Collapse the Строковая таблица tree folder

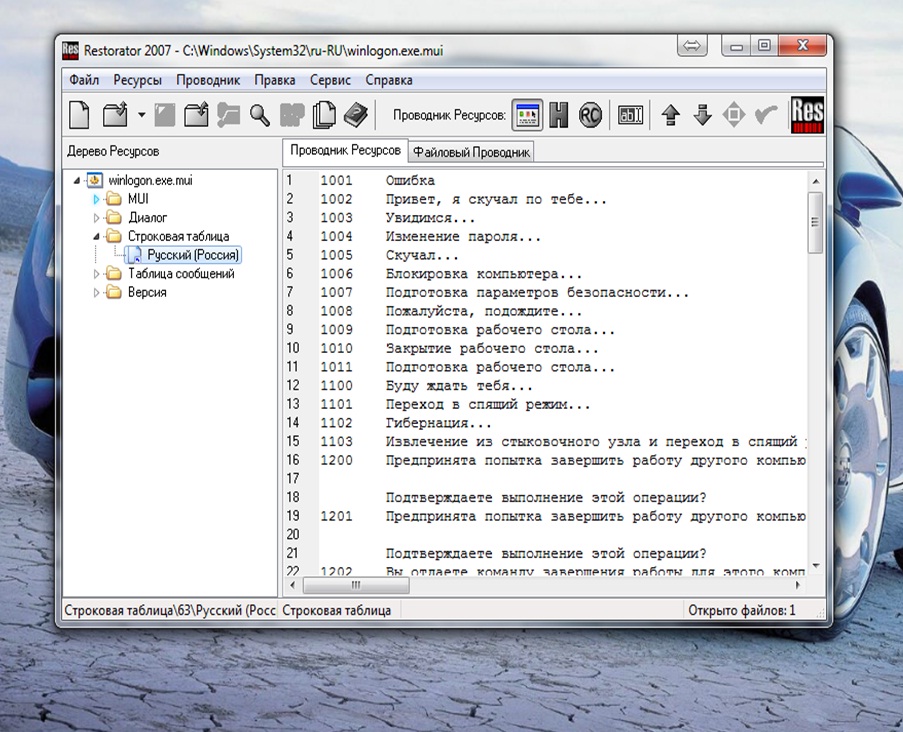[97, 236]
